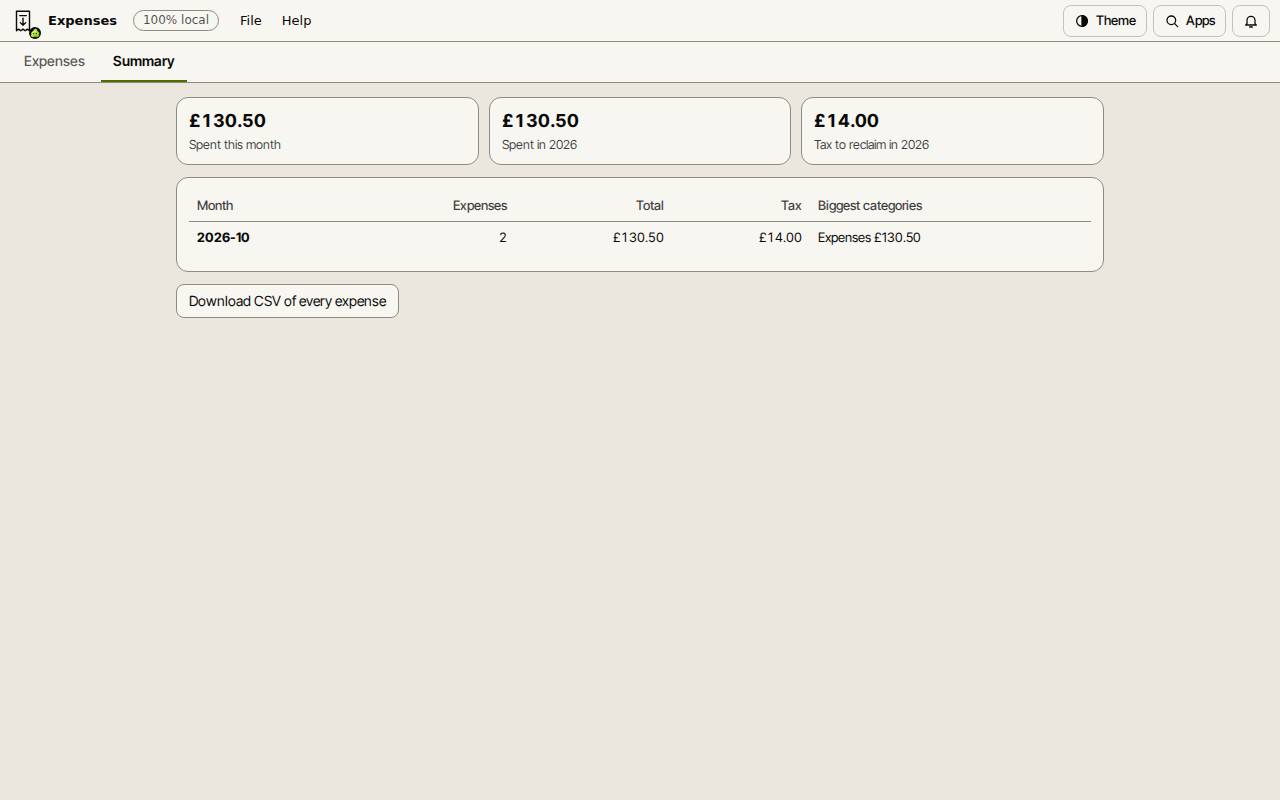Click the Tax to reclaim in 2026 card

(x=952, y=131)
